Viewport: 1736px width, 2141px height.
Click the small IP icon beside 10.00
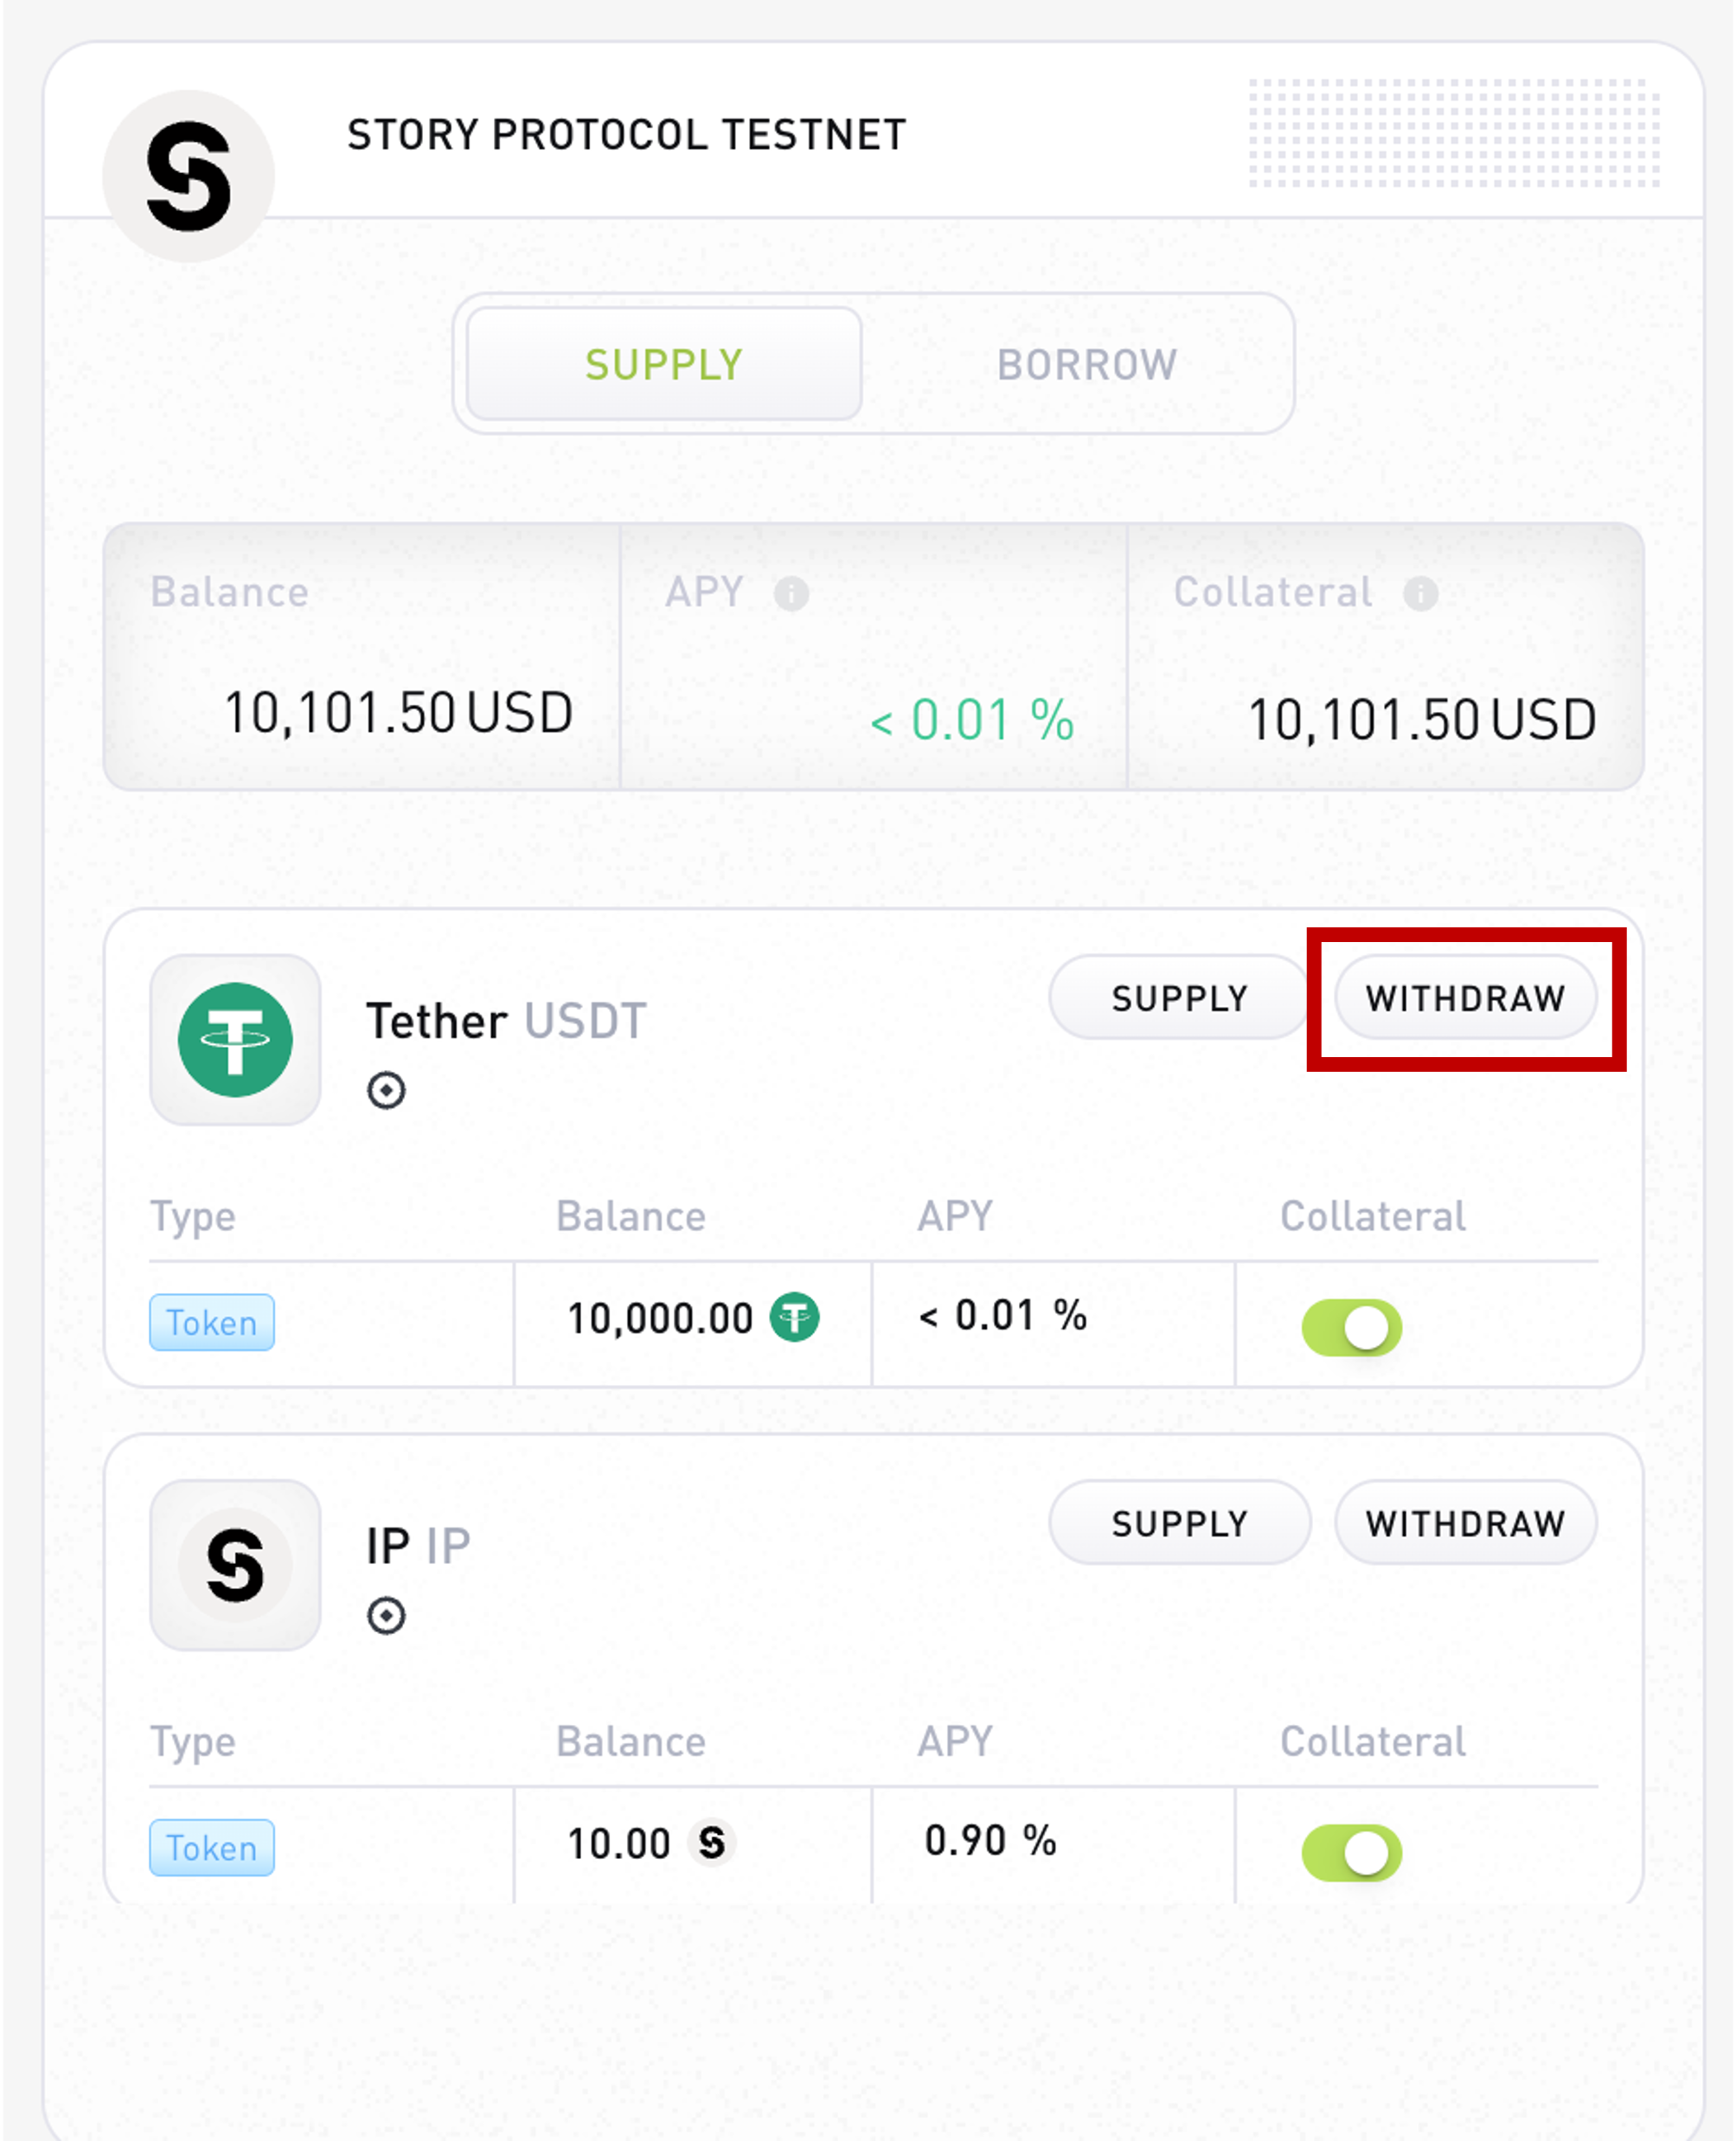point(711,1842)
